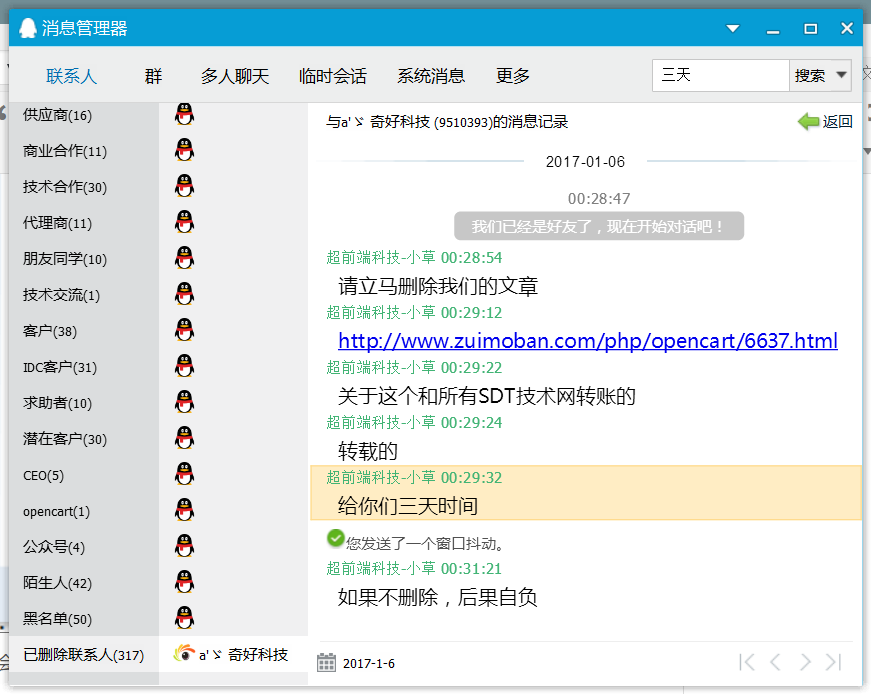This screenshot has width=871, height=694.
Task: Select the contact a' 奇好科技
Action: pos(233,655)
